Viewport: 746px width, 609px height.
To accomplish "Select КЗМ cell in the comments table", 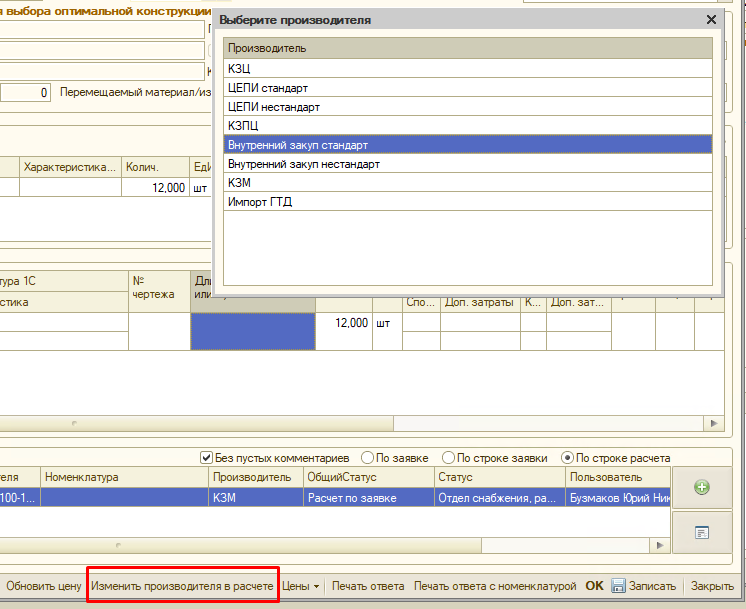I will (256, 498).
